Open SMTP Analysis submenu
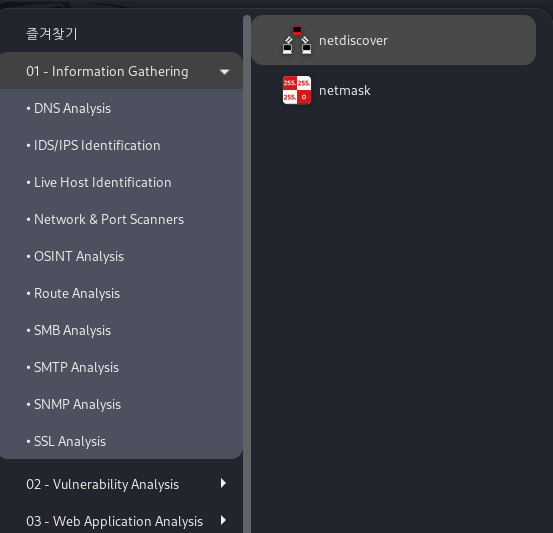The width and height of the screenshot is (553, 533). coord(121,368)
